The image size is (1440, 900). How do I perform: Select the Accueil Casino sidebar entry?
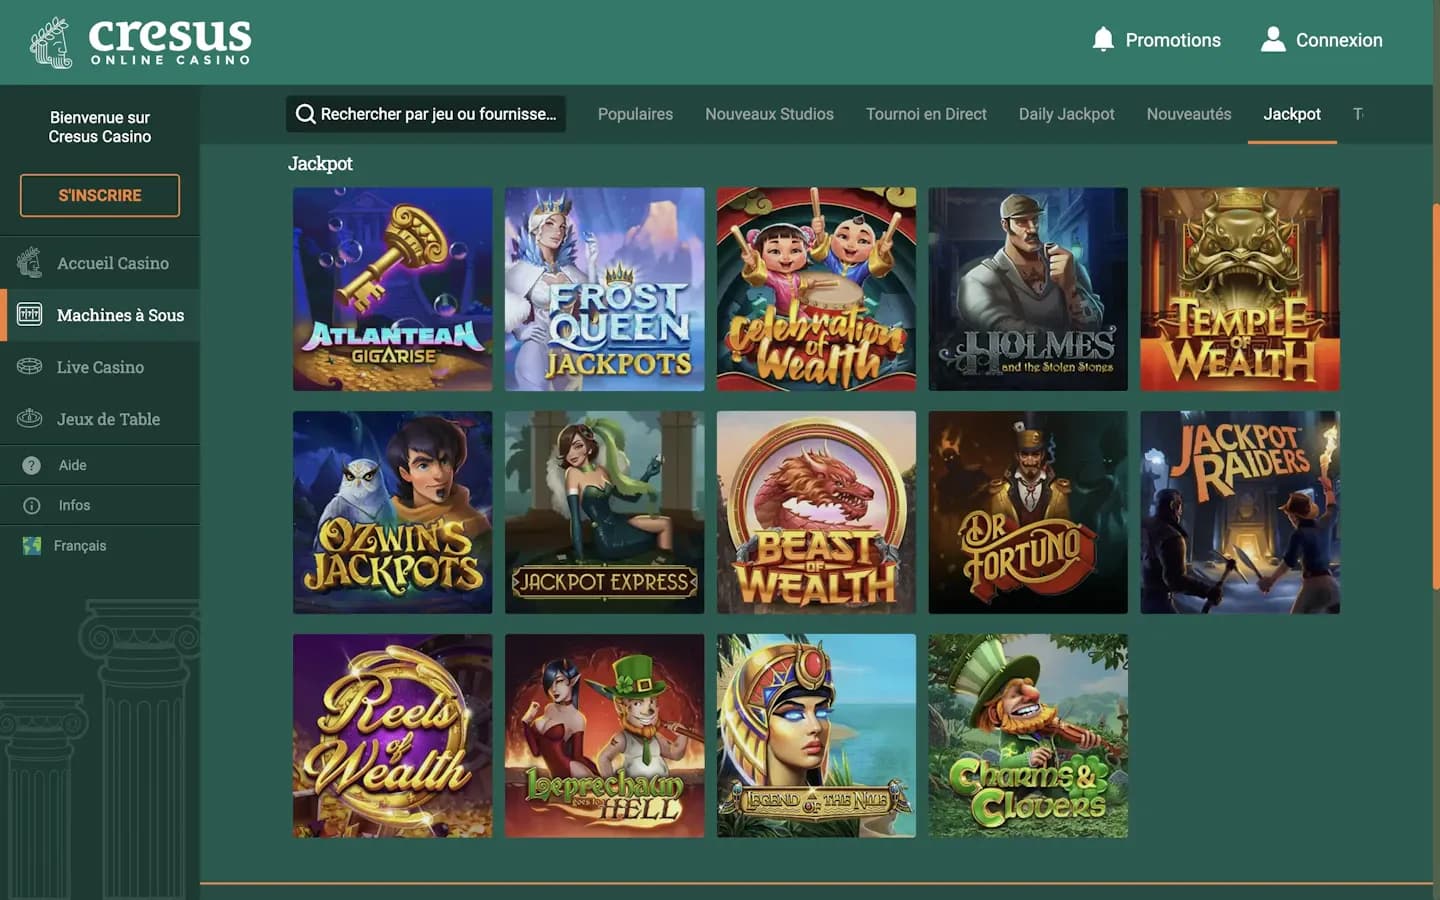[28, 263]
